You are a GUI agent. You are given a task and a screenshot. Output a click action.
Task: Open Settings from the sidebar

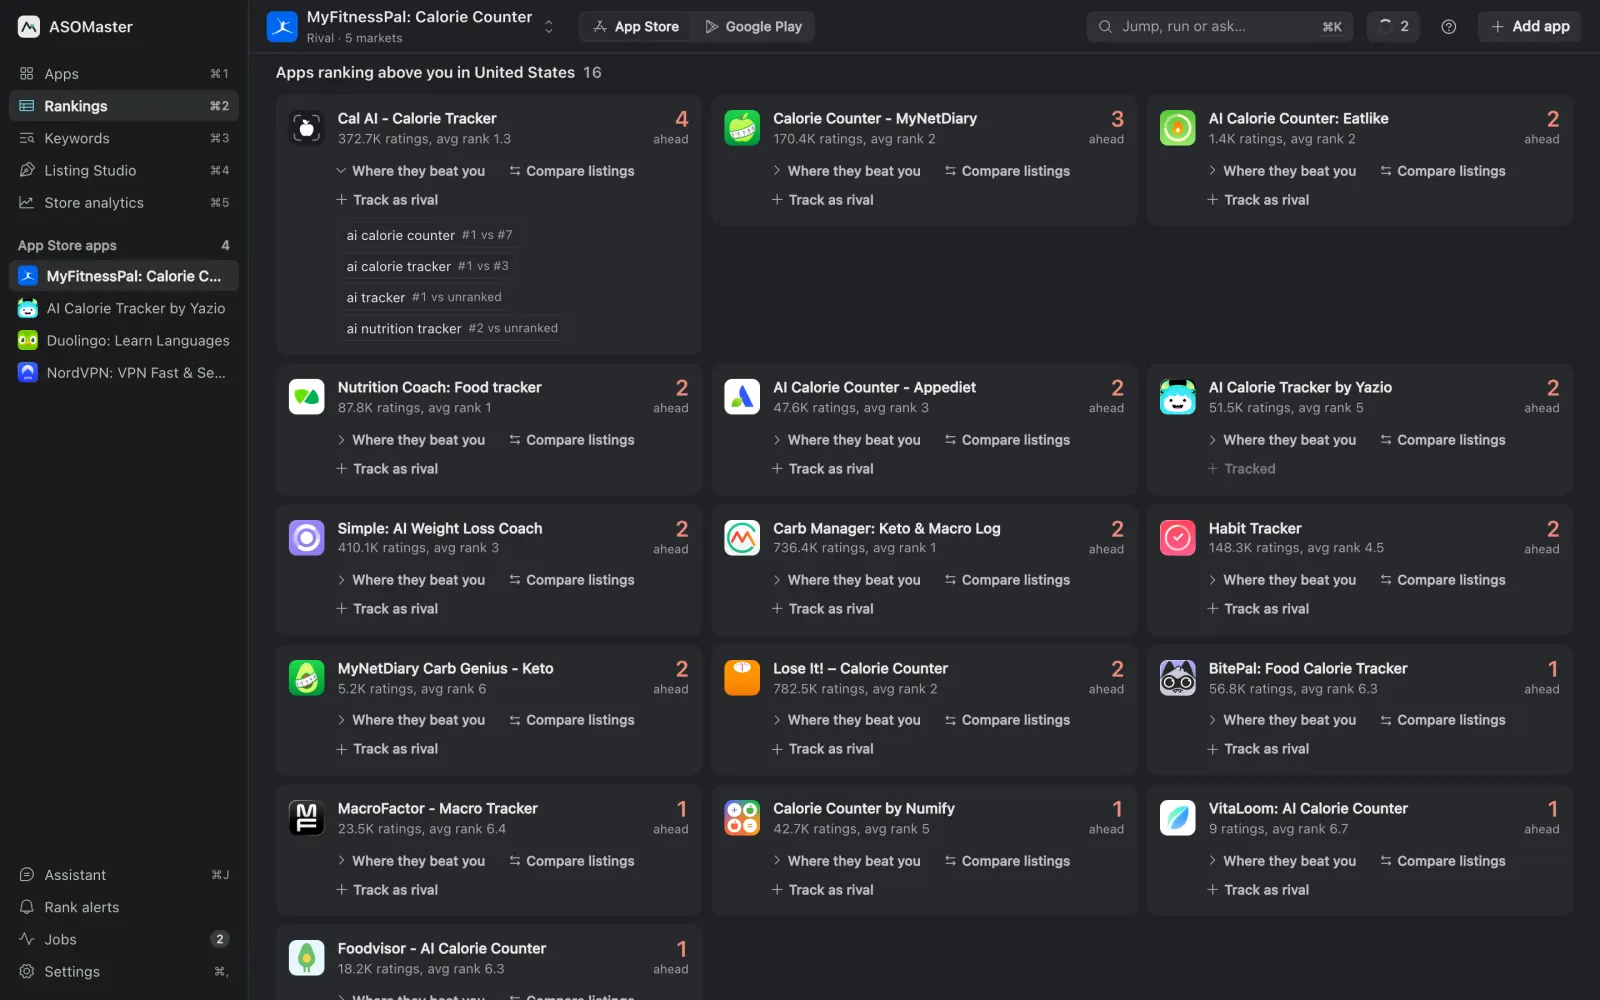[124, 971]
